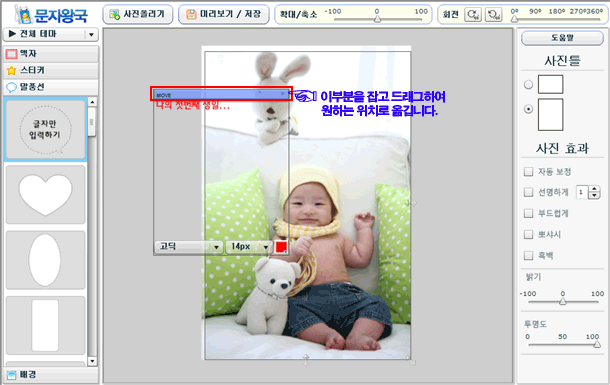Click the 사진올리기 upload button
The width and height of the screenshot is (610, 385).
(x=138, y=14)
